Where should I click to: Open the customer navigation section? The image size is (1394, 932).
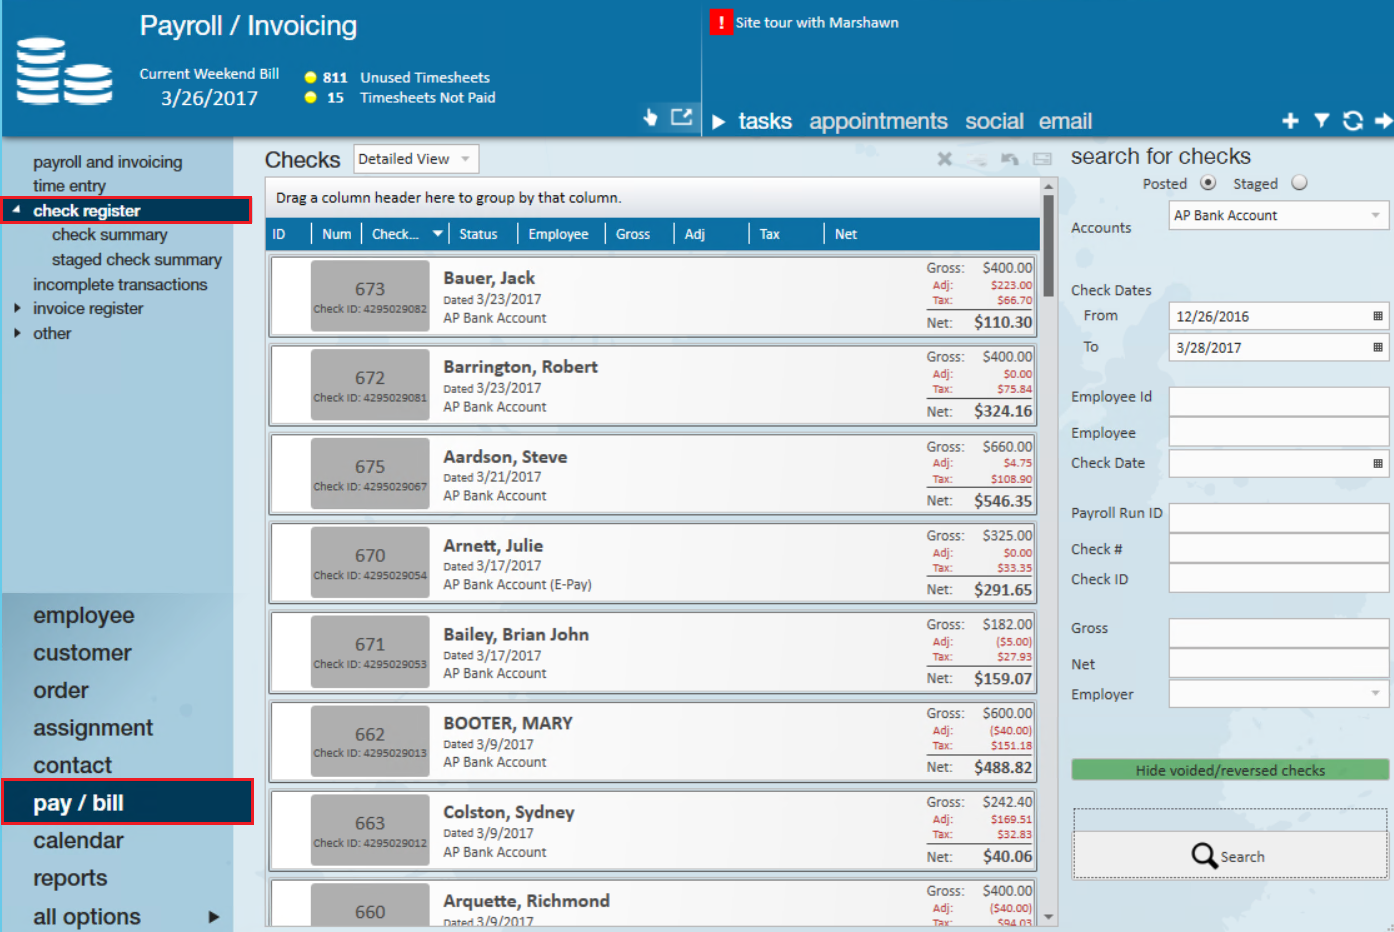pos(82,653)
